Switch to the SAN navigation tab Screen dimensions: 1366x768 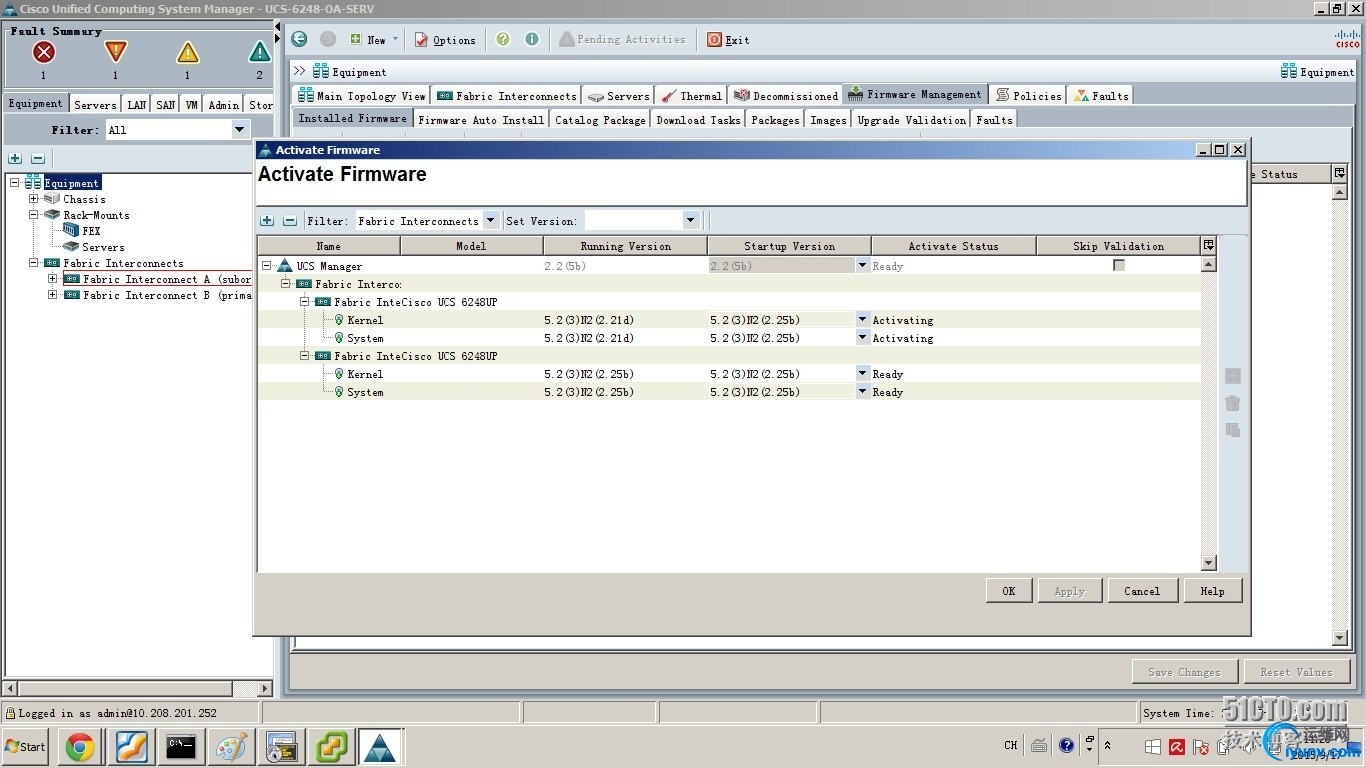pyautogui.click(x=166, y=104)
